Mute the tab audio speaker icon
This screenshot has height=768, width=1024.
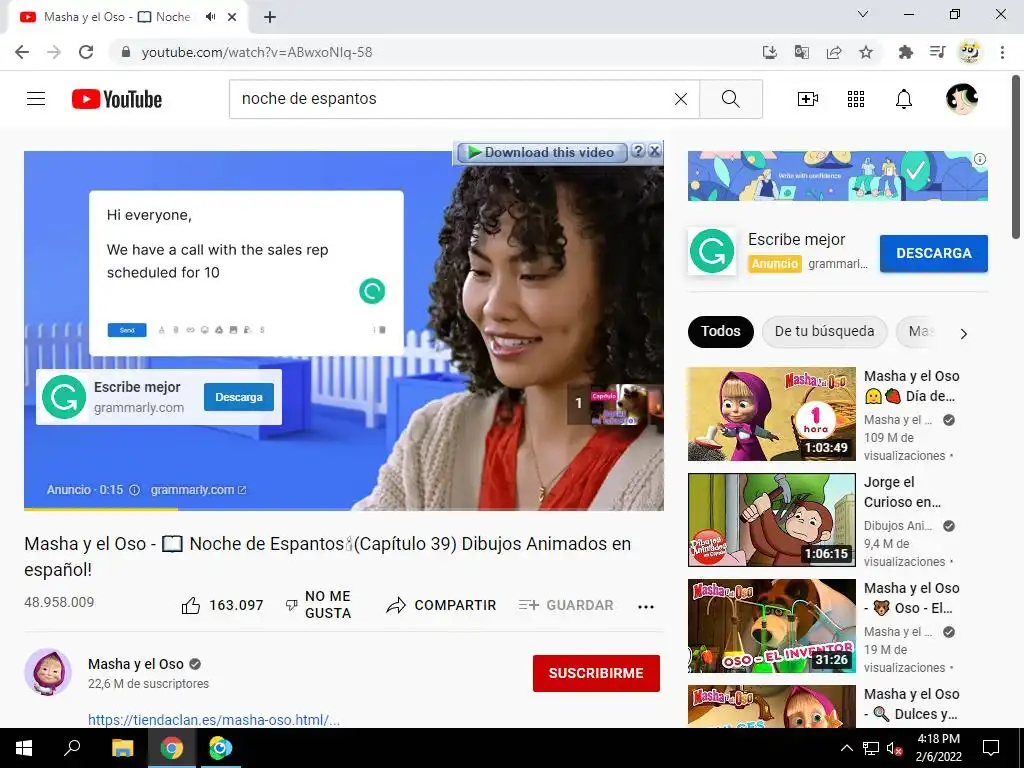tap(210, 17)
